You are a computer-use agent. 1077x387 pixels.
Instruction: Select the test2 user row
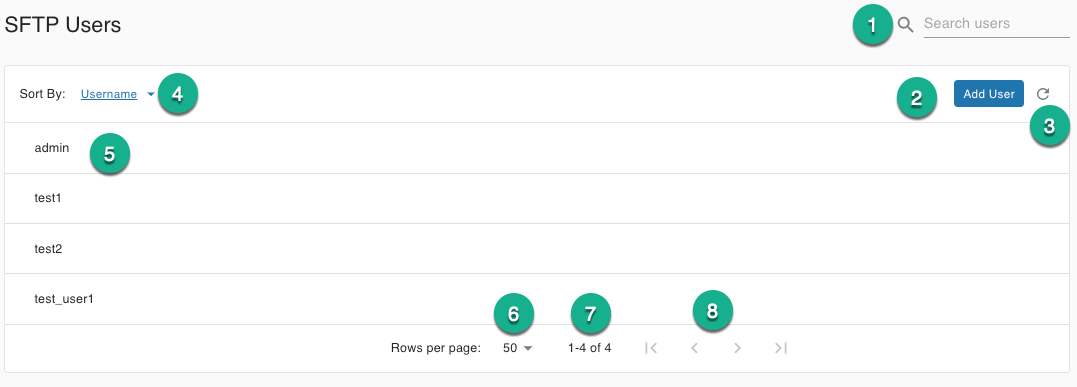[537, 248]
